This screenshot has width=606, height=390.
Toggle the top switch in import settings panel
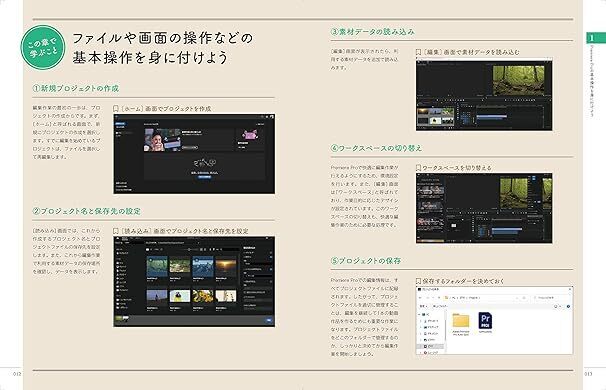pyautogui.click(x=271, y=253)
